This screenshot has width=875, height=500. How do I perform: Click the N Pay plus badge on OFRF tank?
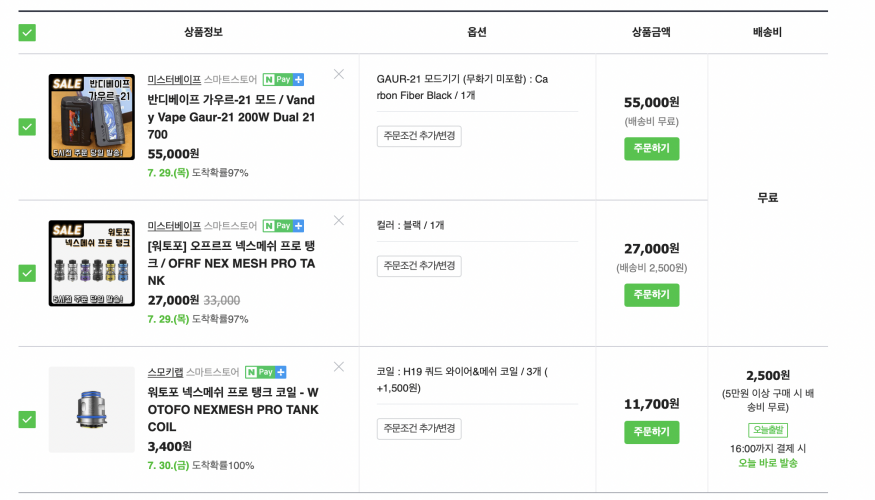tap(283, 226)
